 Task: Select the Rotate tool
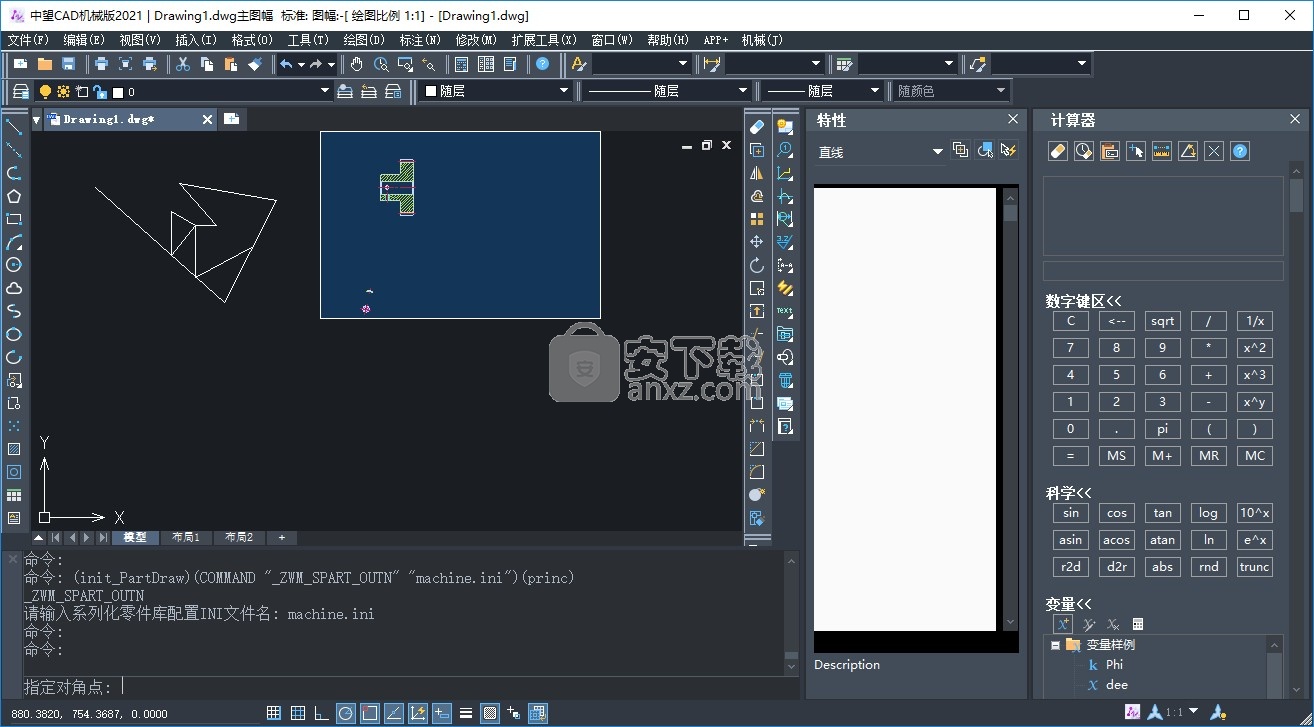757,265
